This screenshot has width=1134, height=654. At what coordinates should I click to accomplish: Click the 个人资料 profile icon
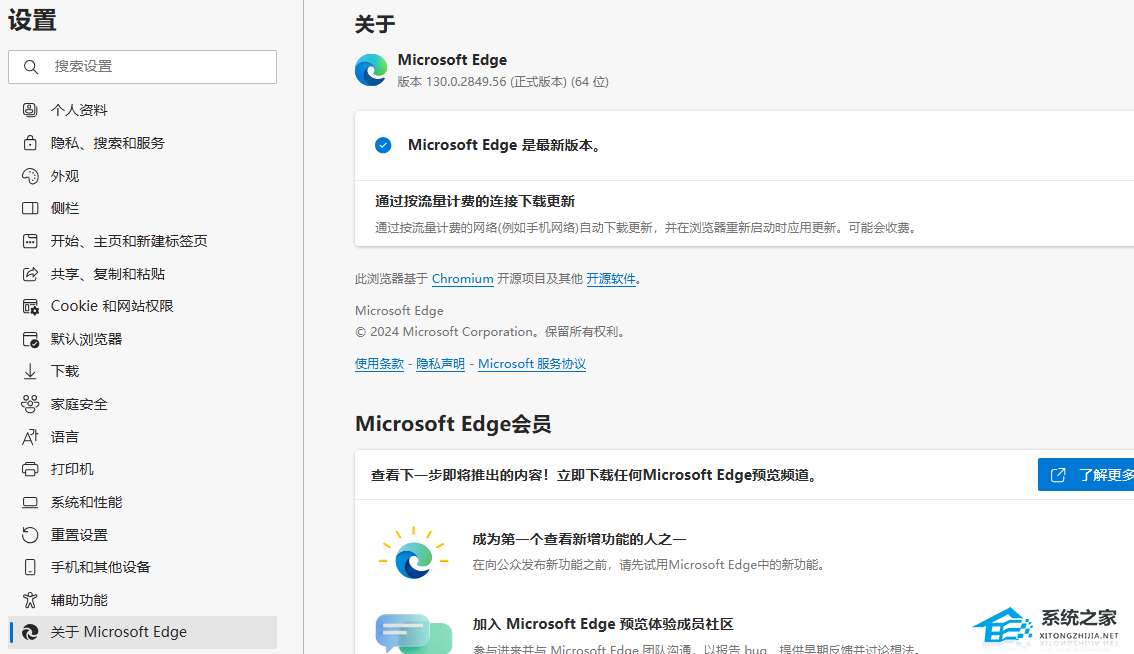click(30, 110)
